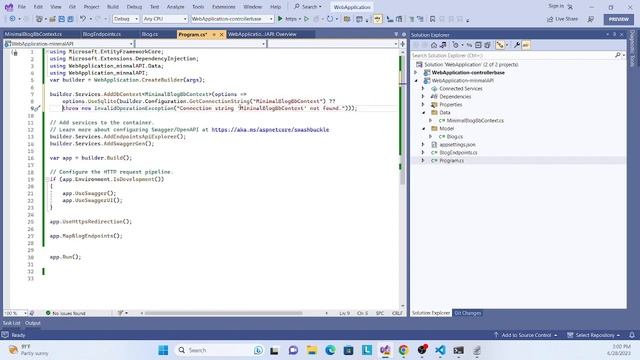Click the Hot Reload circular arrow icon
This screenshot has width=640, height=360.
(330, 19)
